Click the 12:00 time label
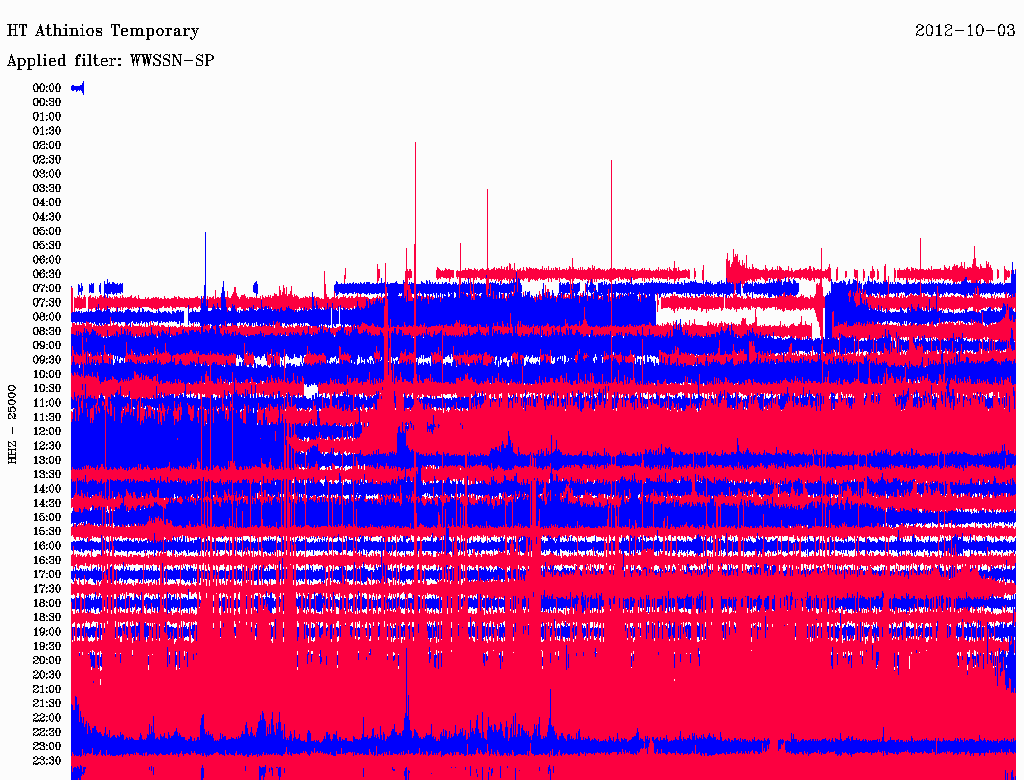The image size is (1024, 780). 47,431
